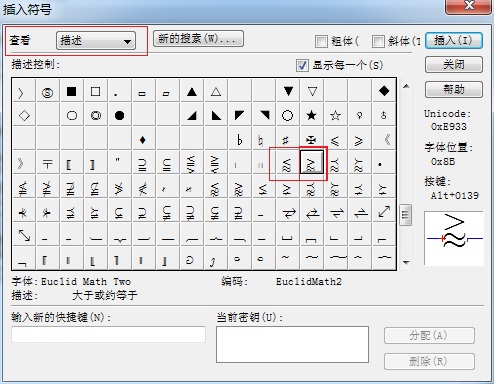494x384 pixels.
Task: Click the enlarged symbol preview image
Action: [x=454, y=238]
